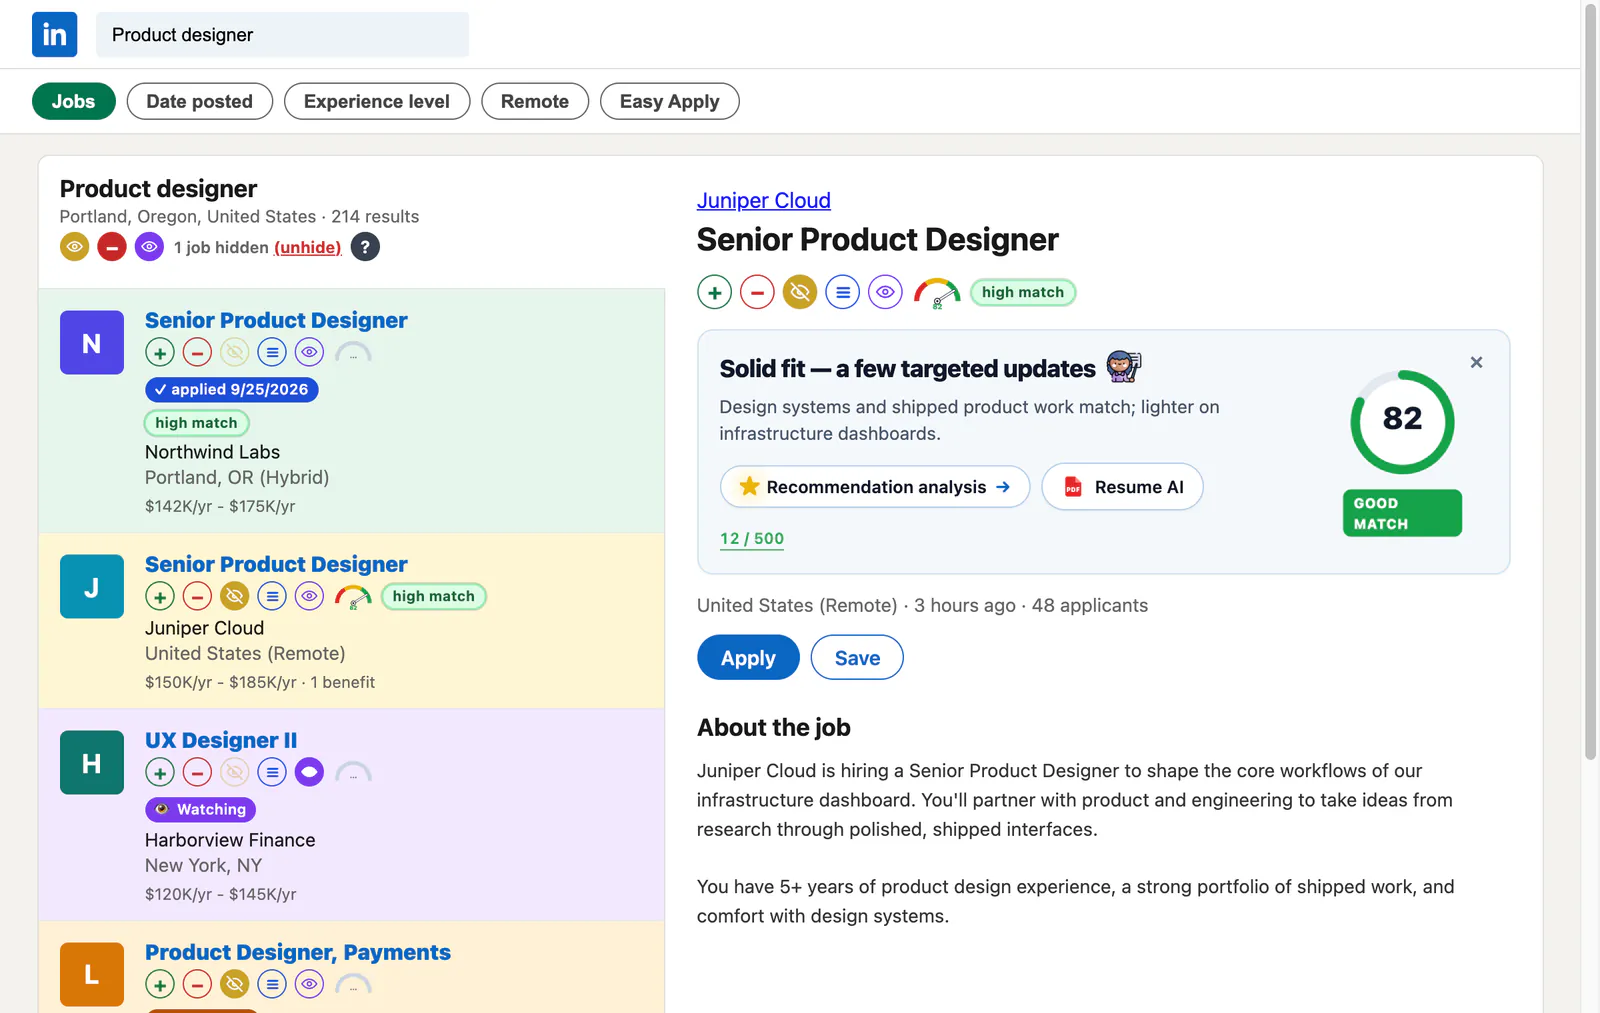
Task: Toggle the Easy Apply filter
Action: click(670, 101)
